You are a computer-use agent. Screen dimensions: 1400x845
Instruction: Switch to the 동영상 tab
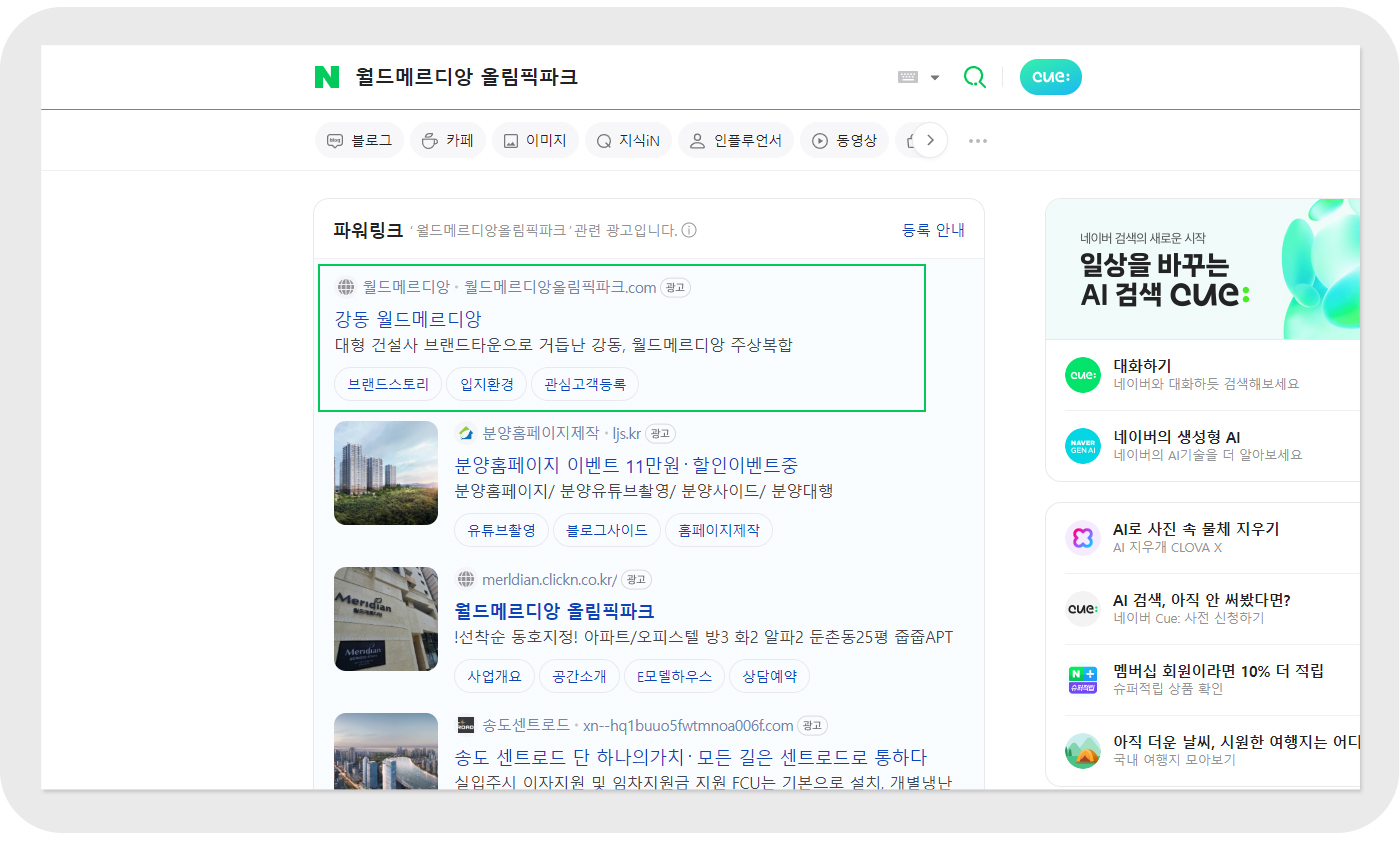(844, 141)
